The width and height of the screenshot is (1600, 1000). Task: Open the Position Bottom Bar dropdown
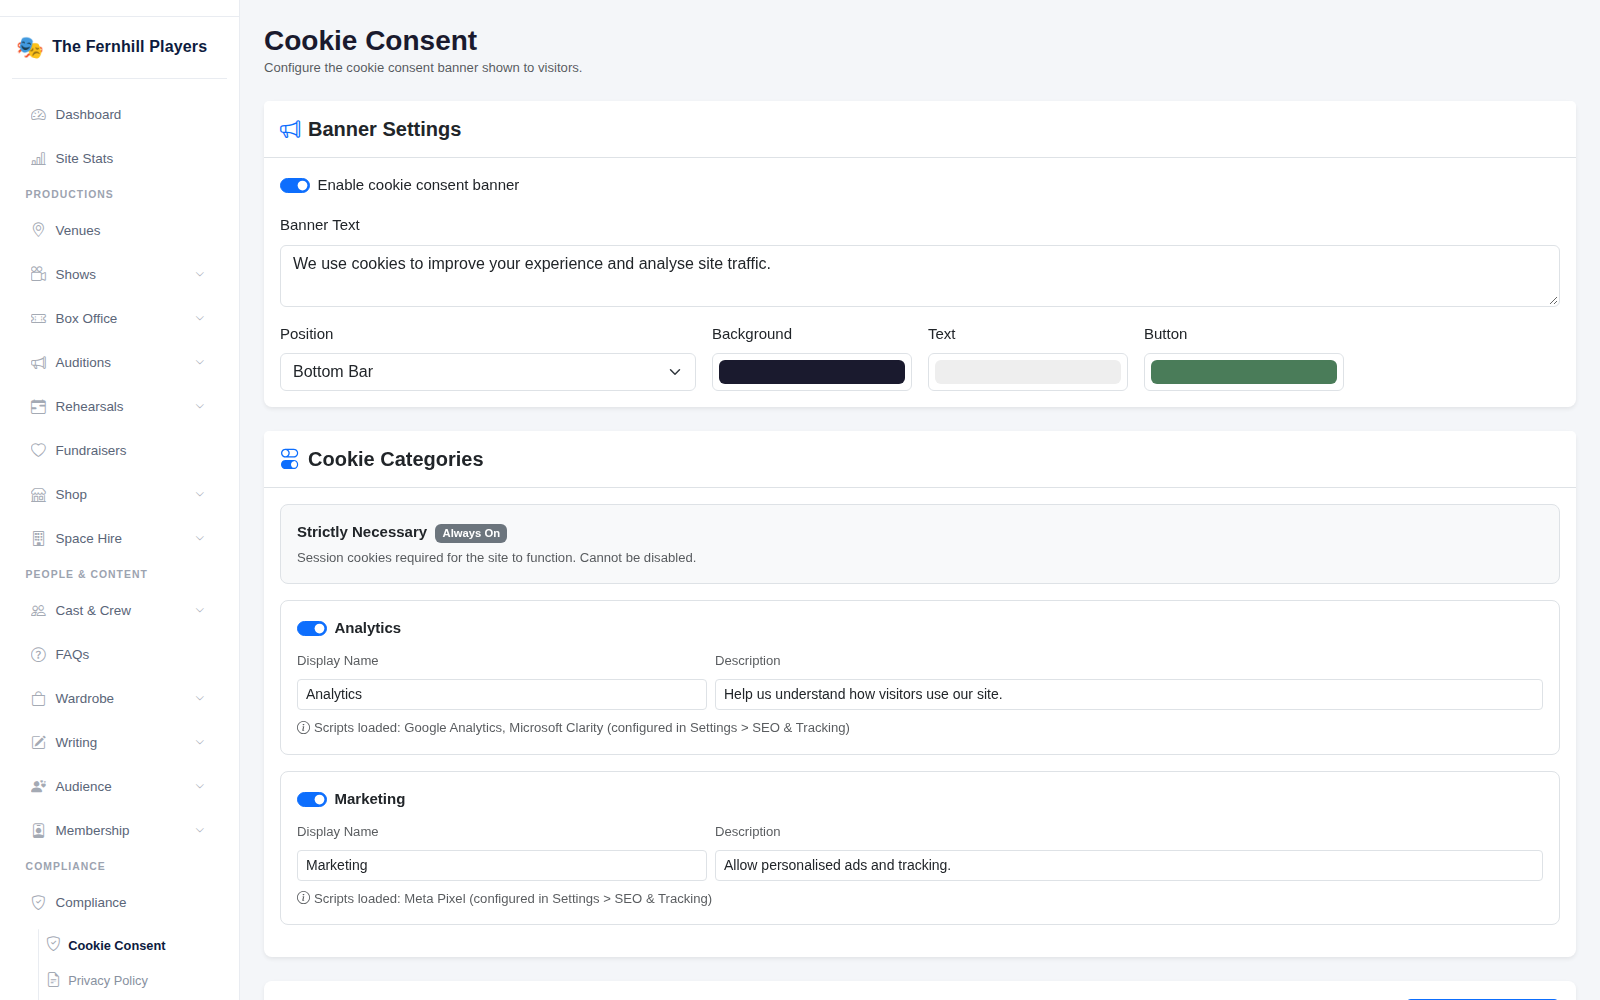[x=488, y=372]
